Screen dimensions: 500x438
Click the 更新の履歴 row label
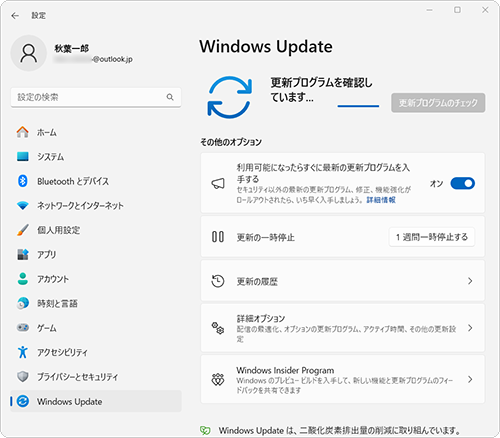[257, 282]
